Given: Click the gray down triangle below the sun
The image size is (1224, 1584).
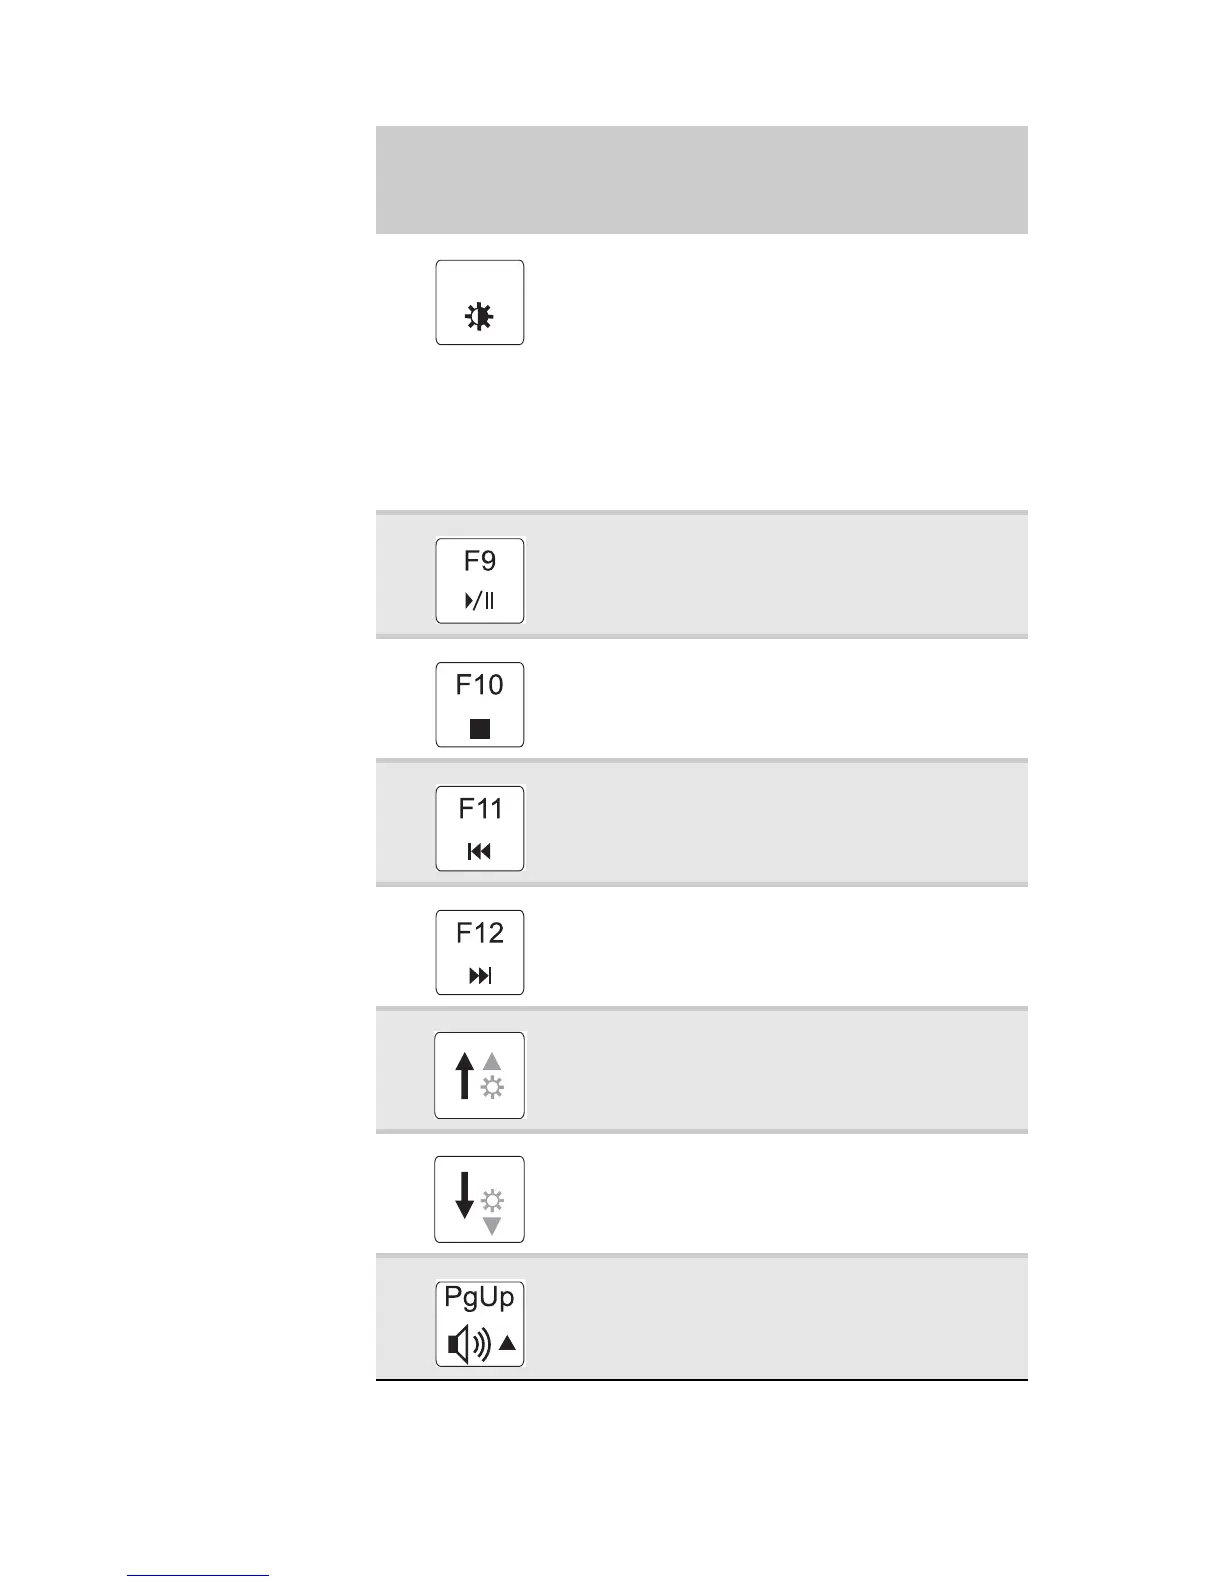Looking at the screenshot, I should click(x=492, y=1226).
